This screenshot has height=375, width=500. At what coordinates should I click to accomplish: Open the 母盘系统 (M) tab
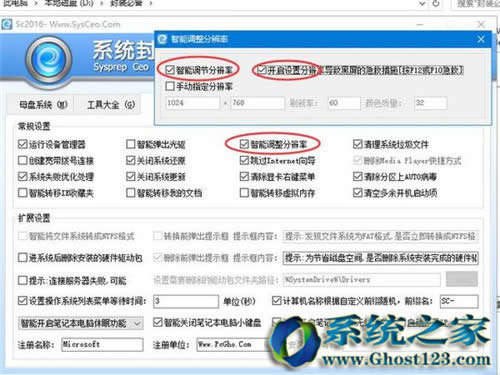[x=43, y=105]
